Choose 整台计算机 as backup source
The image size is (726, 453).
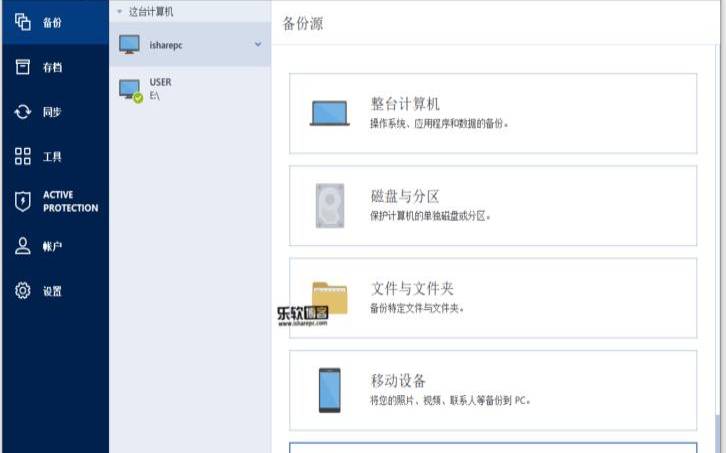[x=493, y=113]
